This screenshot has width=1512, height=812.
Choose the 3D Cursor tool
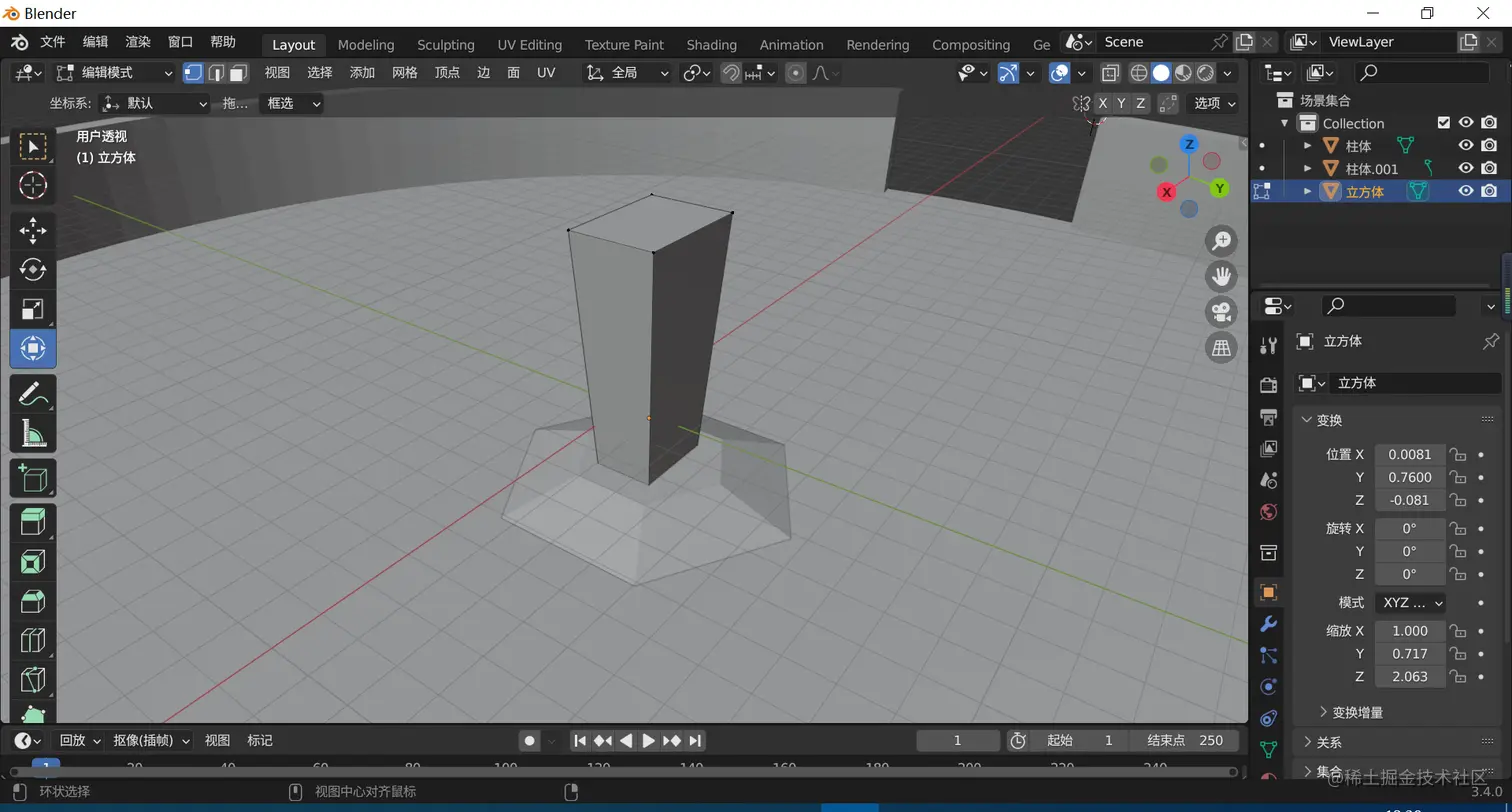[33, 185]
